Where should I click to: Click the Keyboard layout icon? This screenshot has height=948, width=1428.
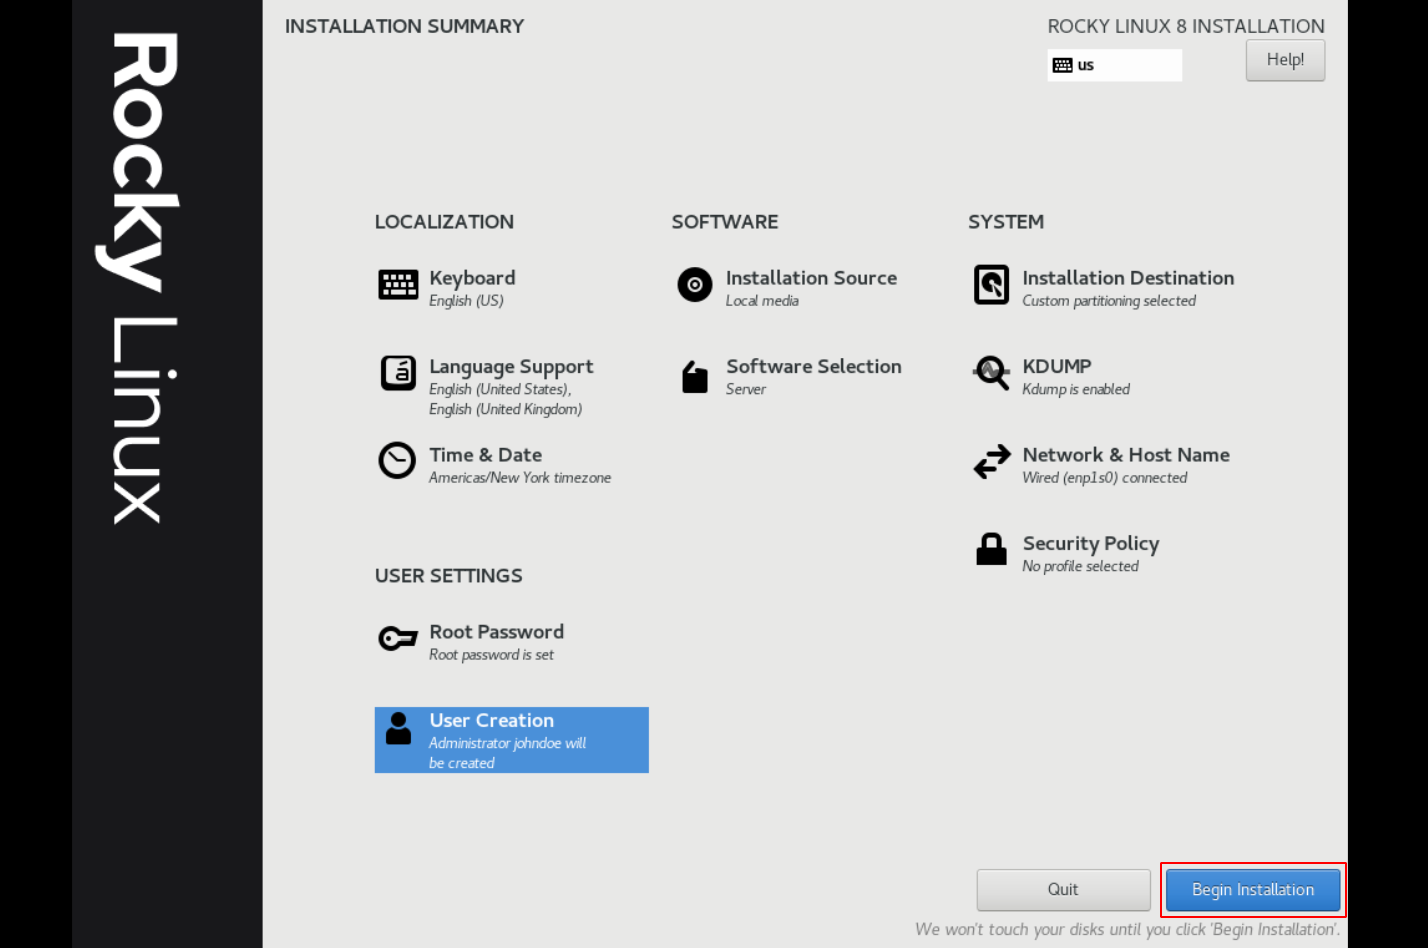coord(398,285)
